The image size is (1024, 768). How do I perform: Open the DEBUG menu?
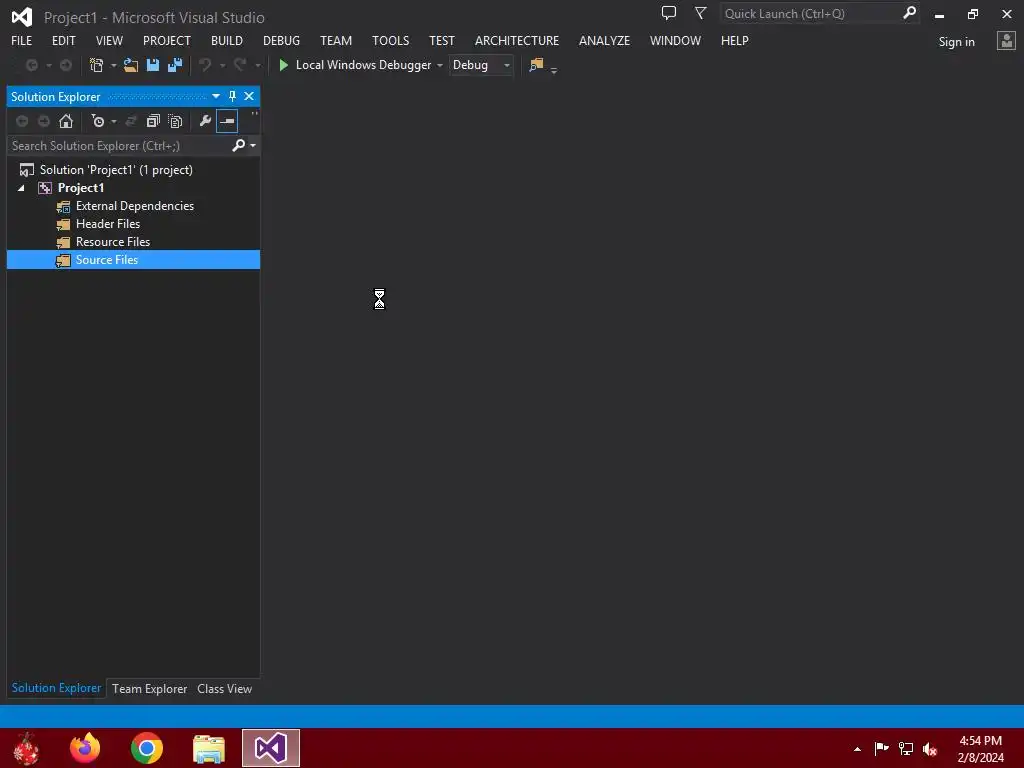[x=281, y=40]
